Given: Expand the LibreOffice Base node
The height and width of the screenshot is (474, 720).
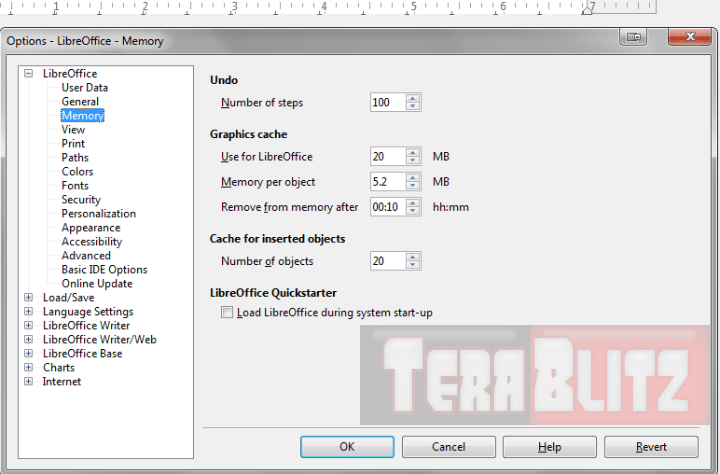Looking at the screenshot, I should (28, 354).
